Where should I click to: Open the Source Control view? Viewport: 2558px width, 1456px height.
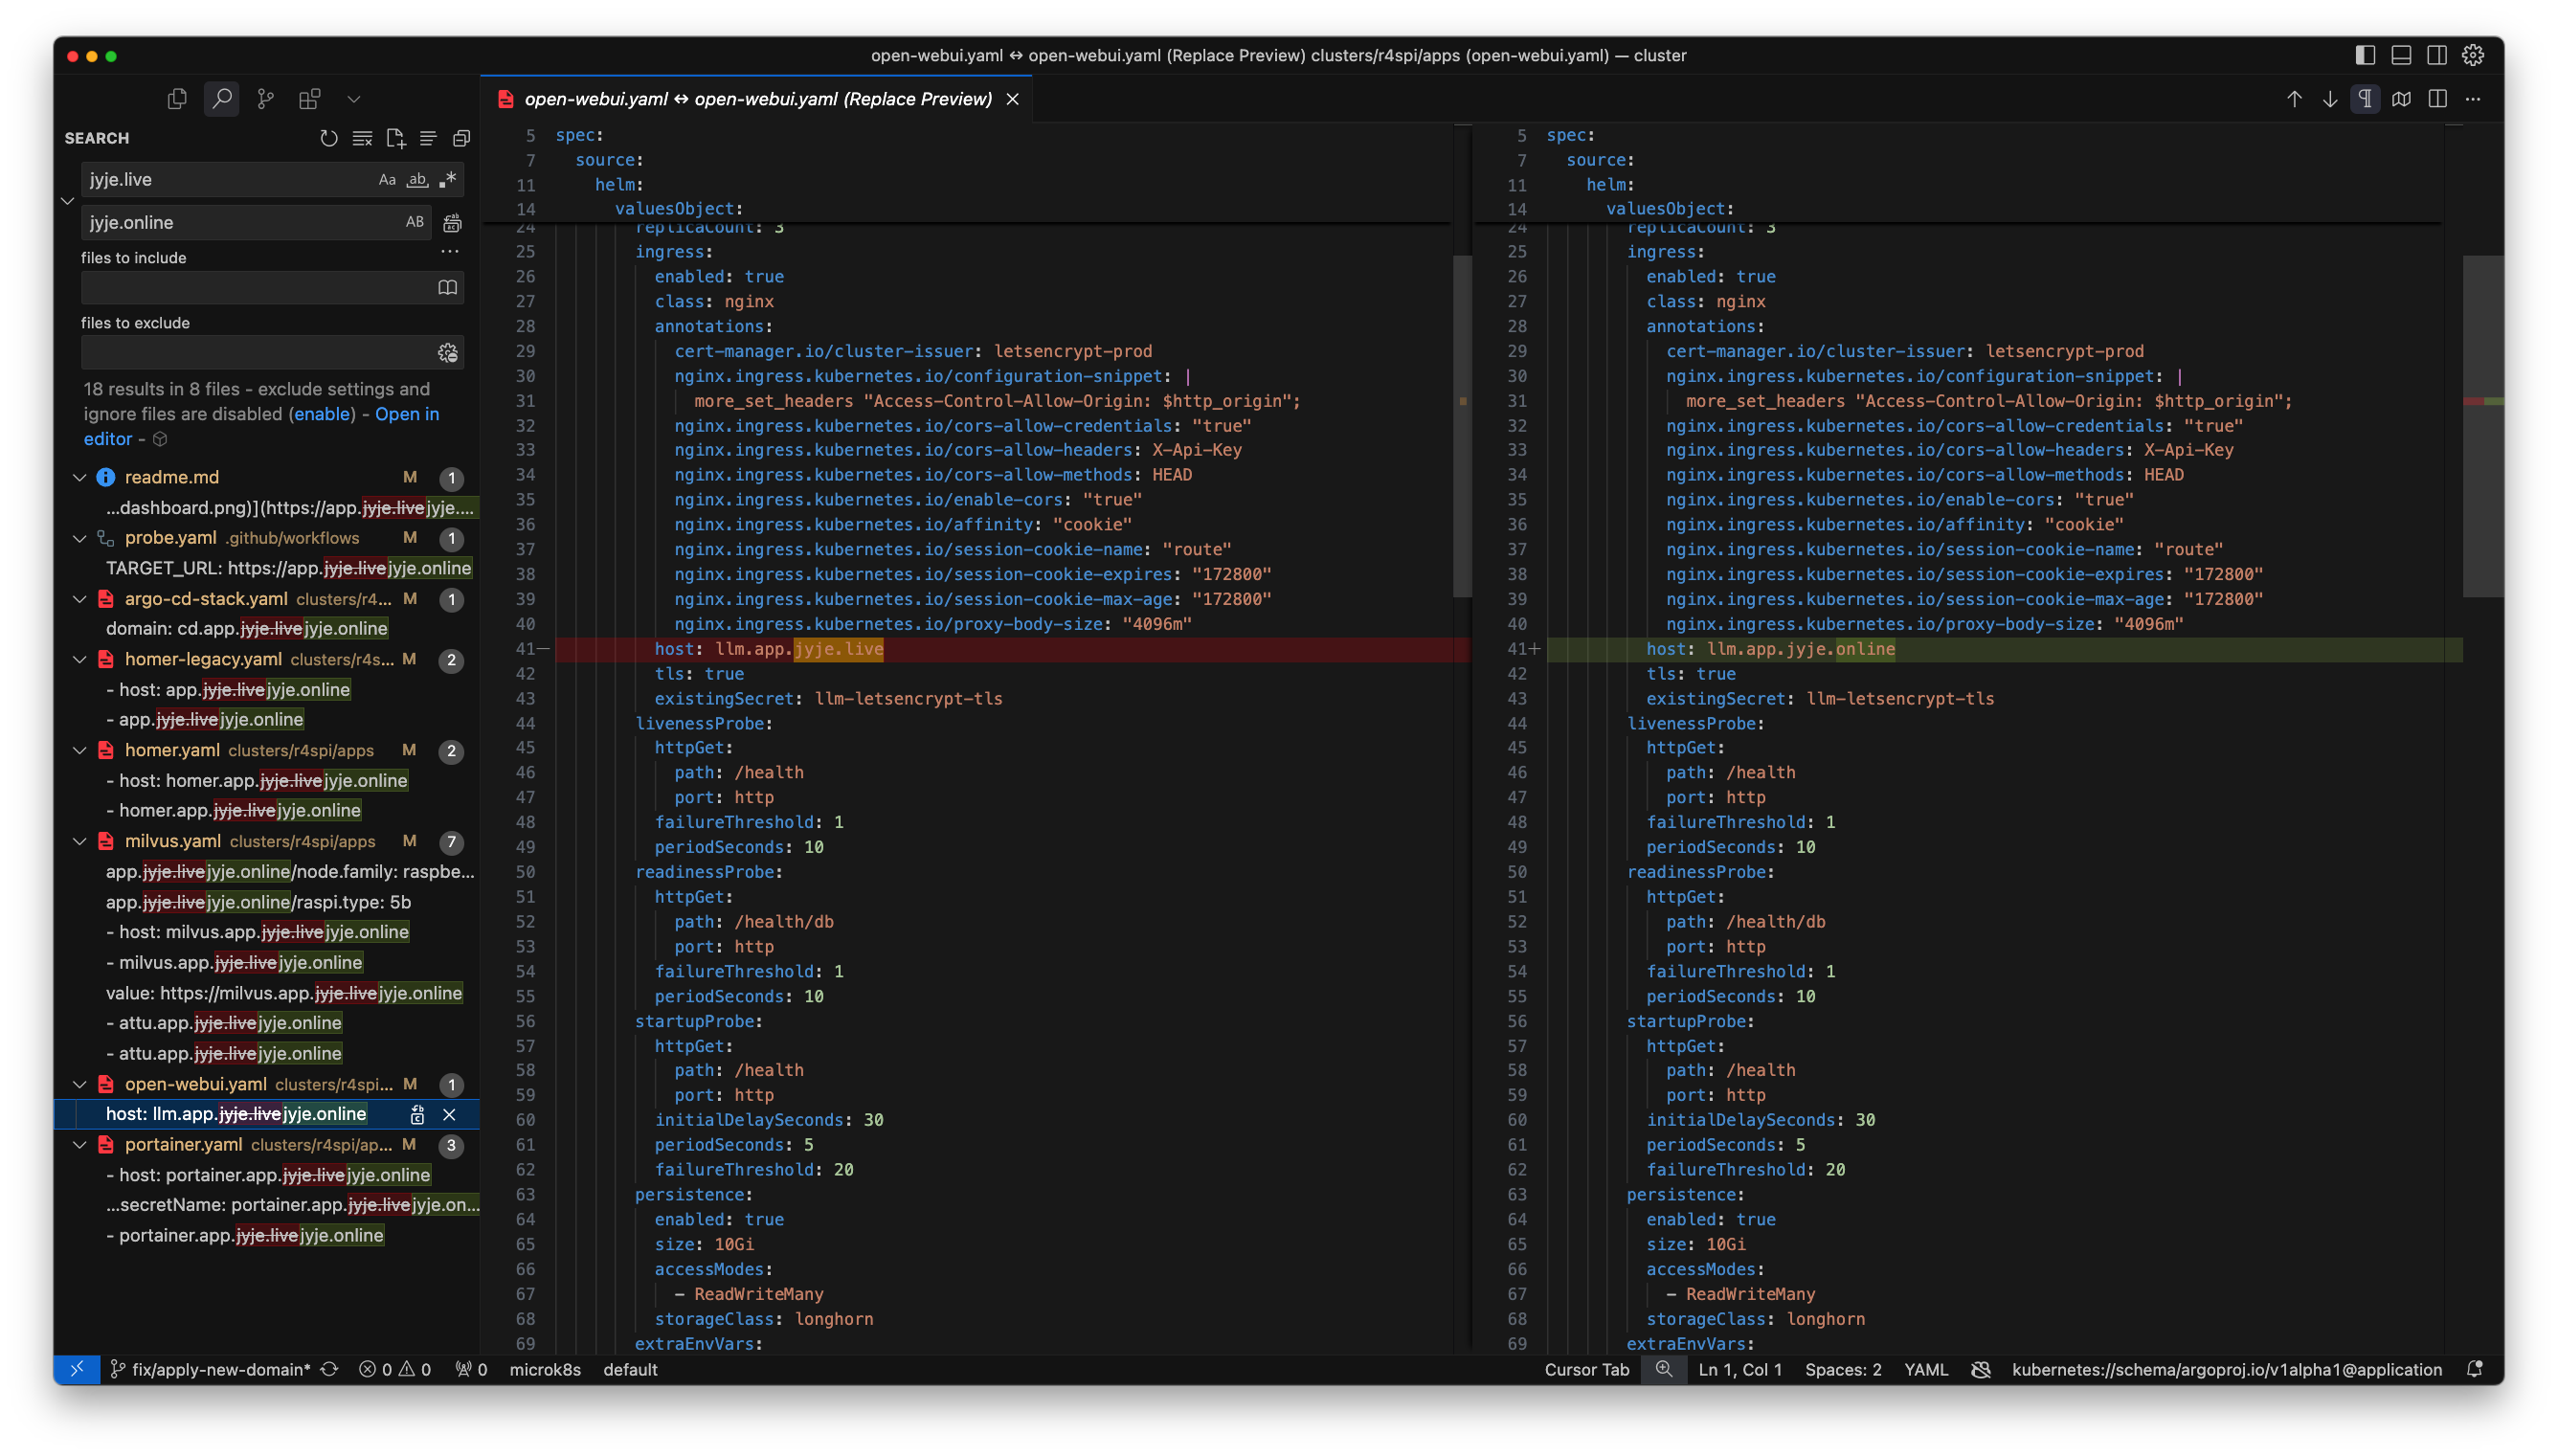265,98
